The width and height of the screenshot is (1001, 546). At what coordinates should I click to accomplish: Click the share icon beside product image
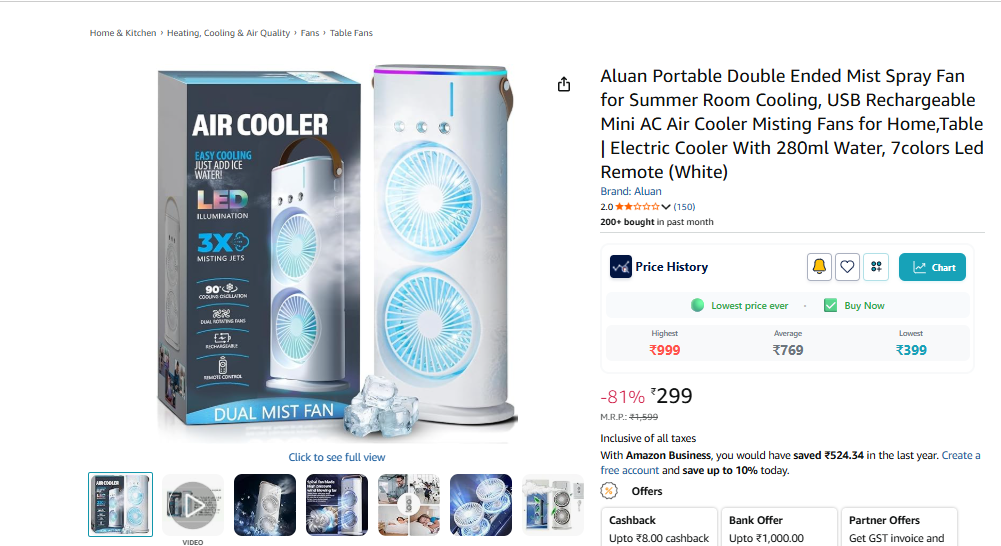pos(564,84)
